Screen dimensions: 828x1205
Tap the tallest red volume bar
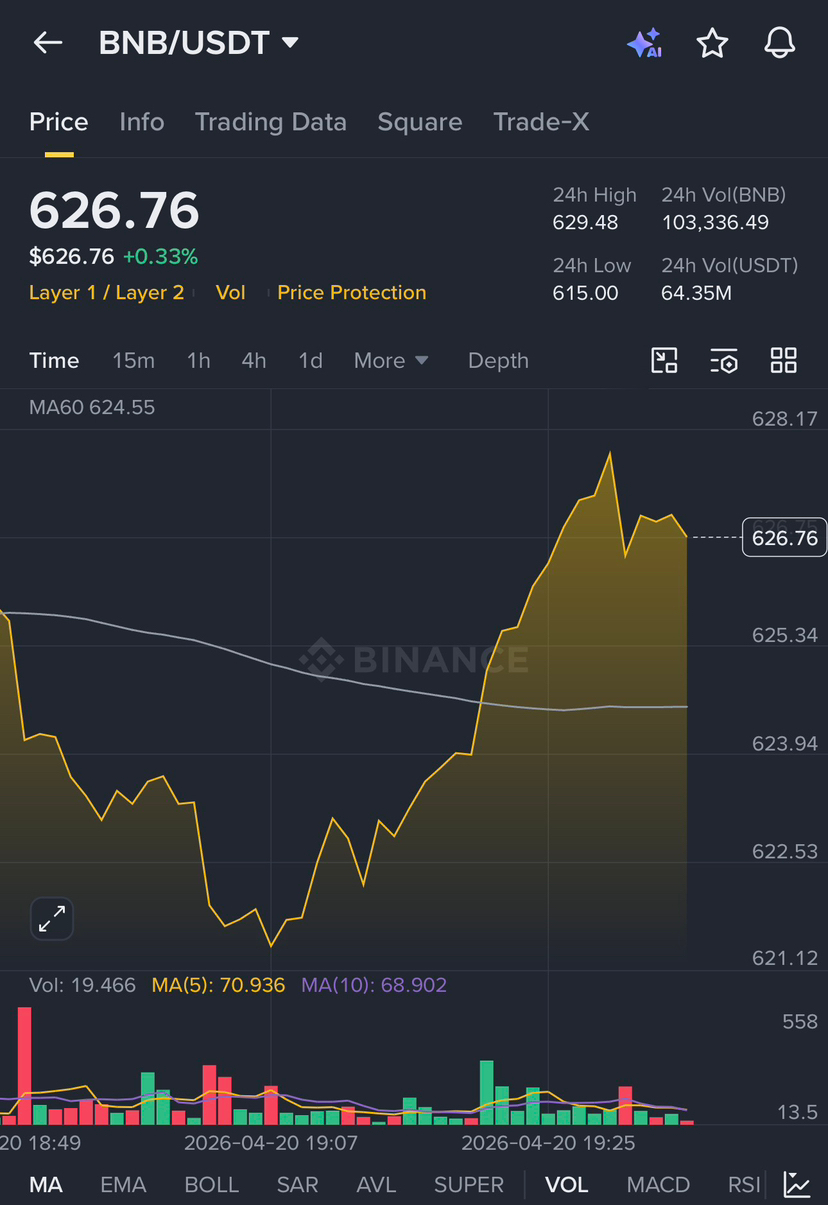[x=24, y=1066]
